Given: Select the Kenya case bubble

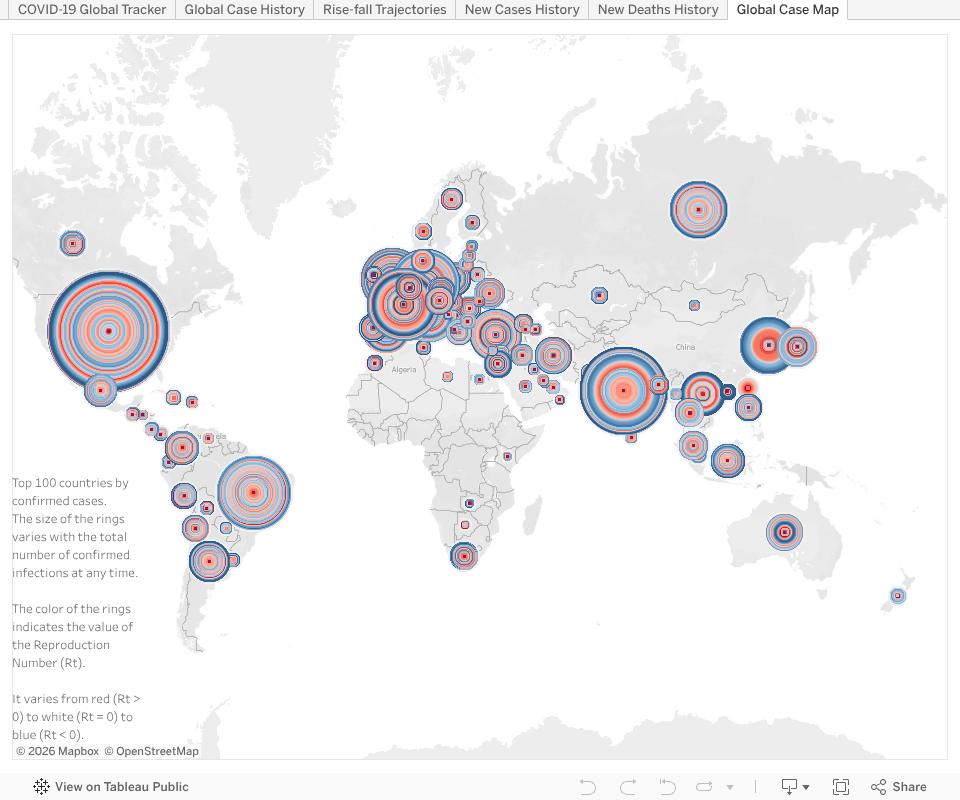Looking at the screenshot, I should 507,456.
